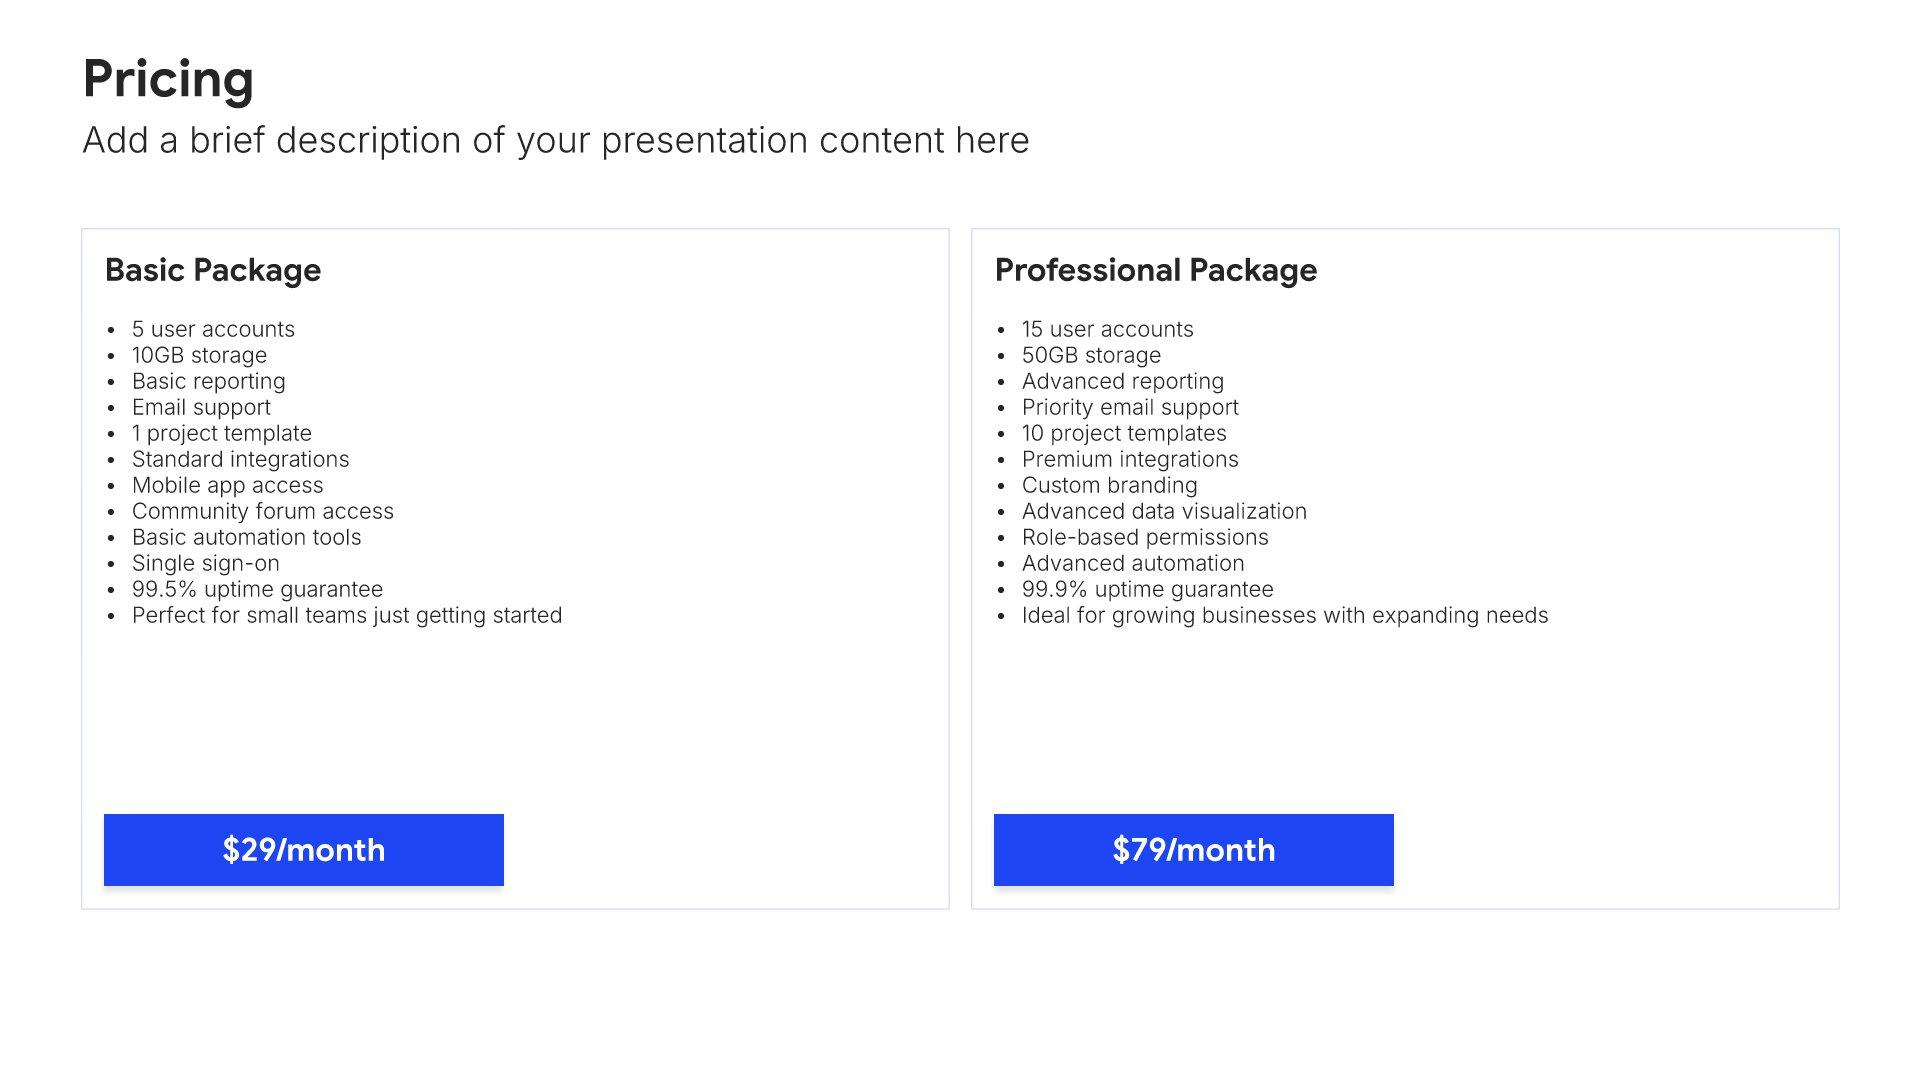Click the "99.9% uptime guarantee" line
Viewport: 1920px width, 1080px height.
click(x=1147, y=589)
